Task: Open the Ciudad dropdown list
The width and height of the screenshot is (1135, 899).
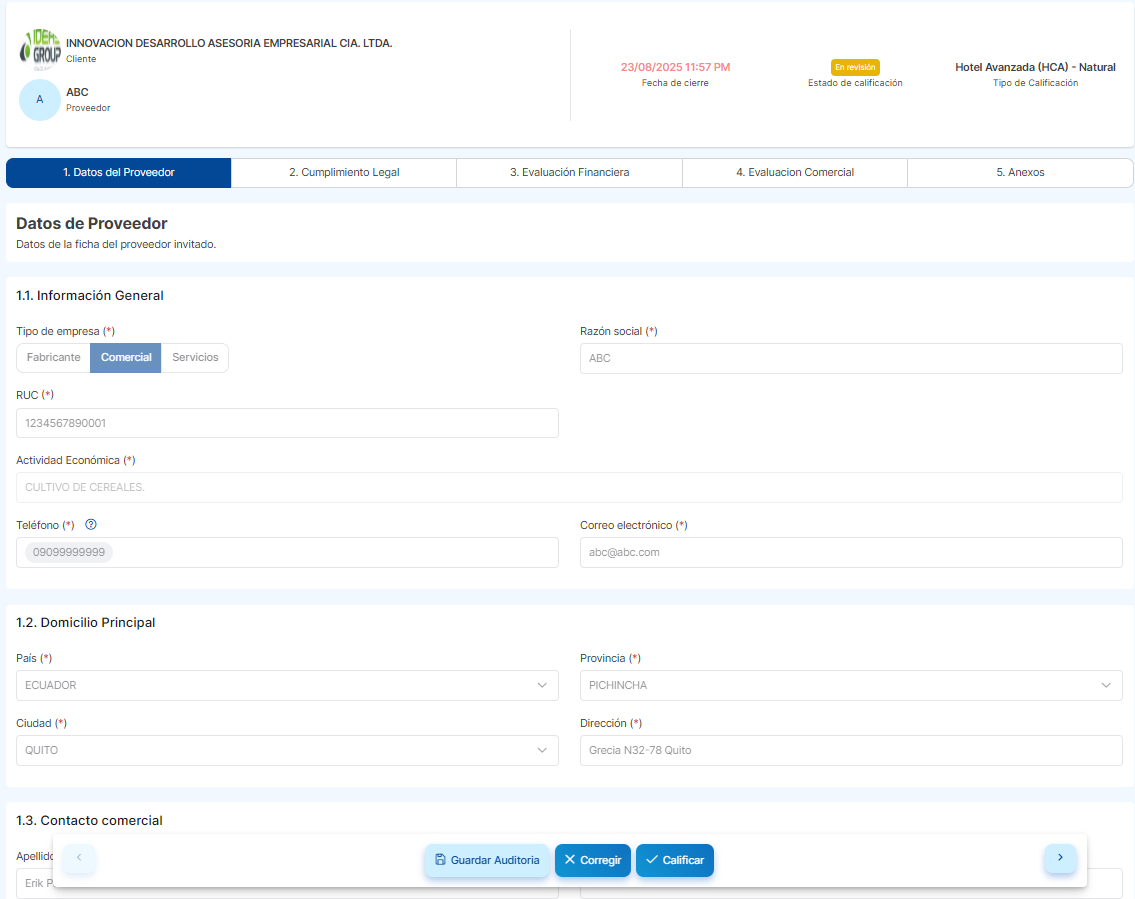Action: (287, 751)
